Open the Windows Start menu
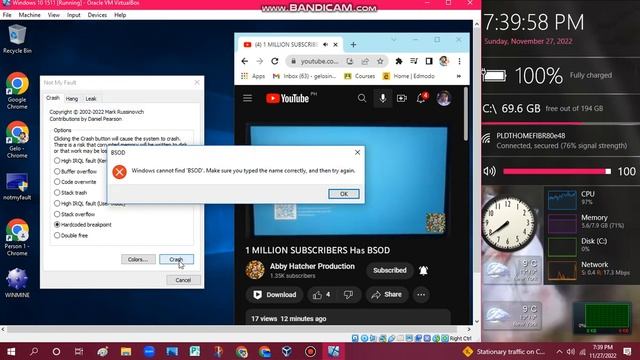 [x=11, y=351]
